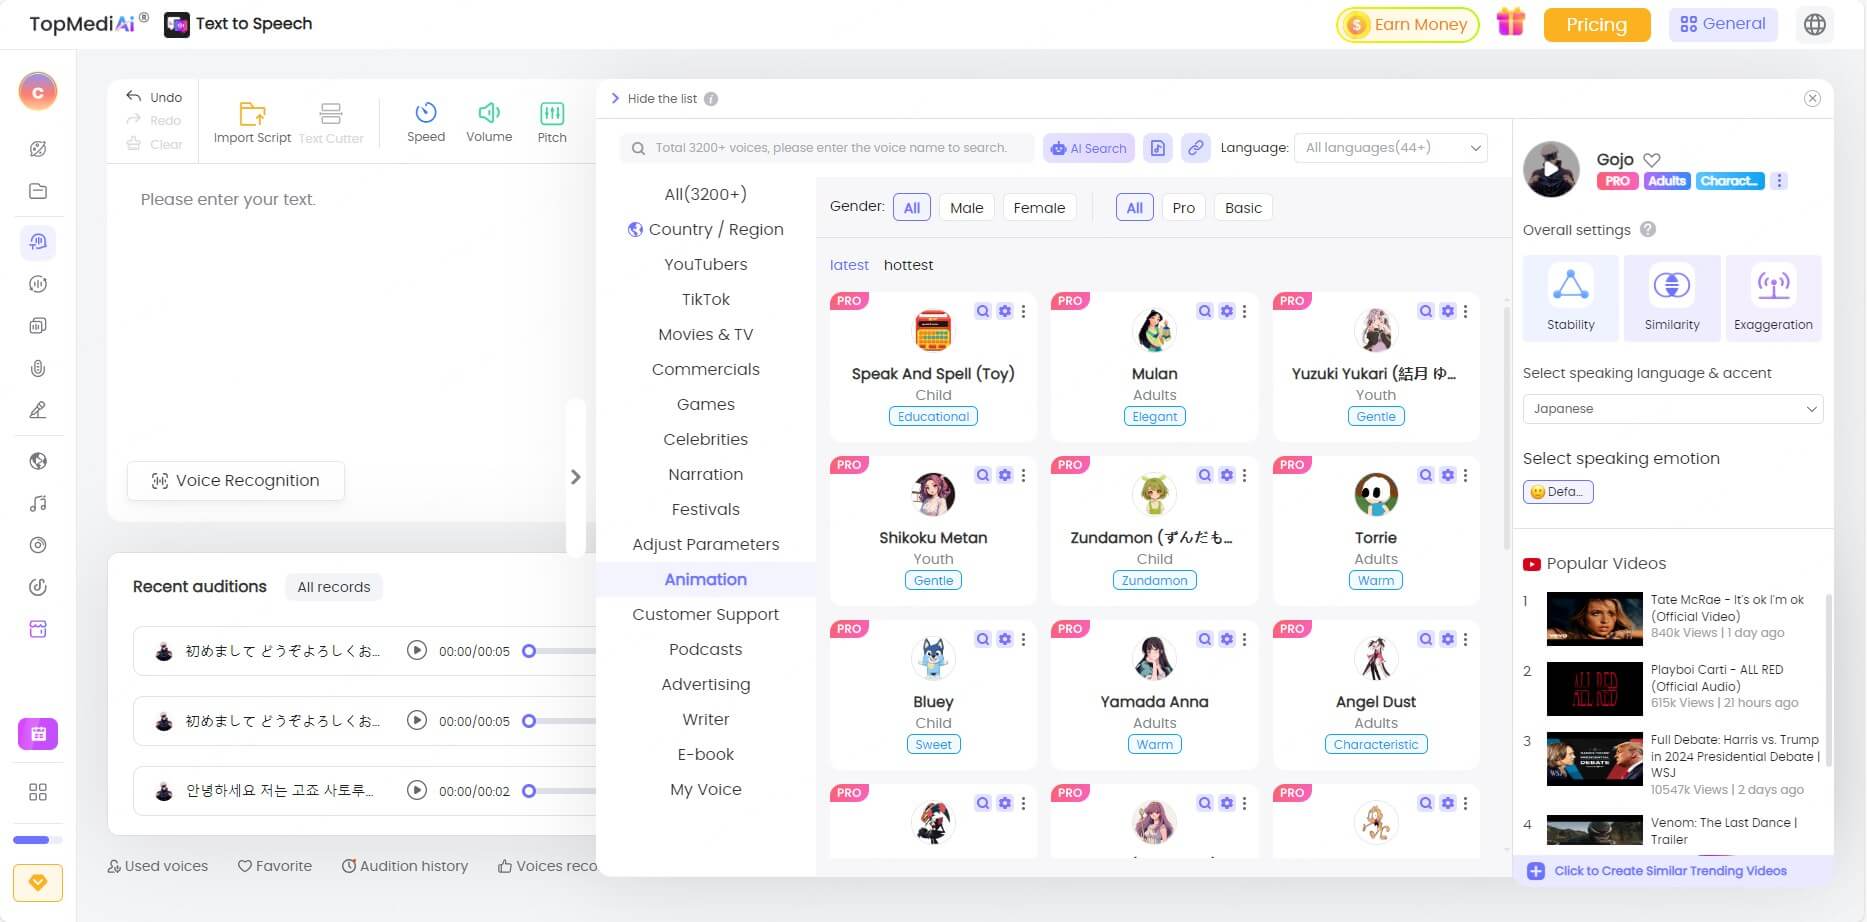Viewport: 1867px width, 922px height.
Task: Click the Similarity setting icon
Action: (x=1672, y=285)
